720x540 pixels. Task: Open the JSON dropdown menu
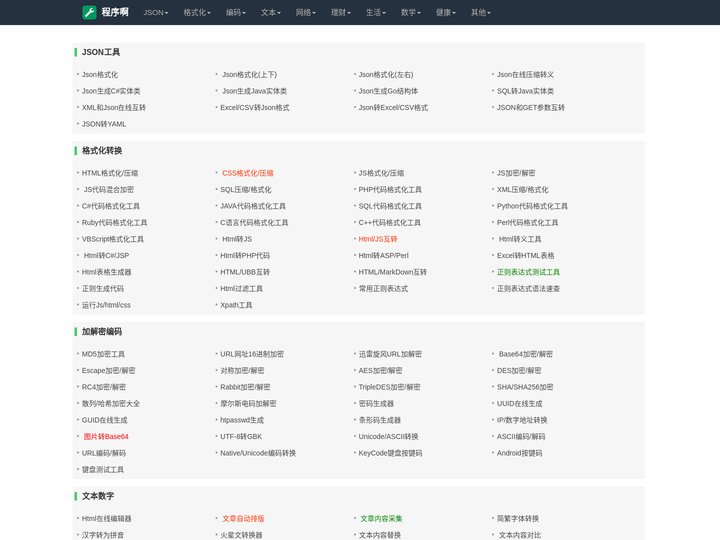(x=156, y=13)
